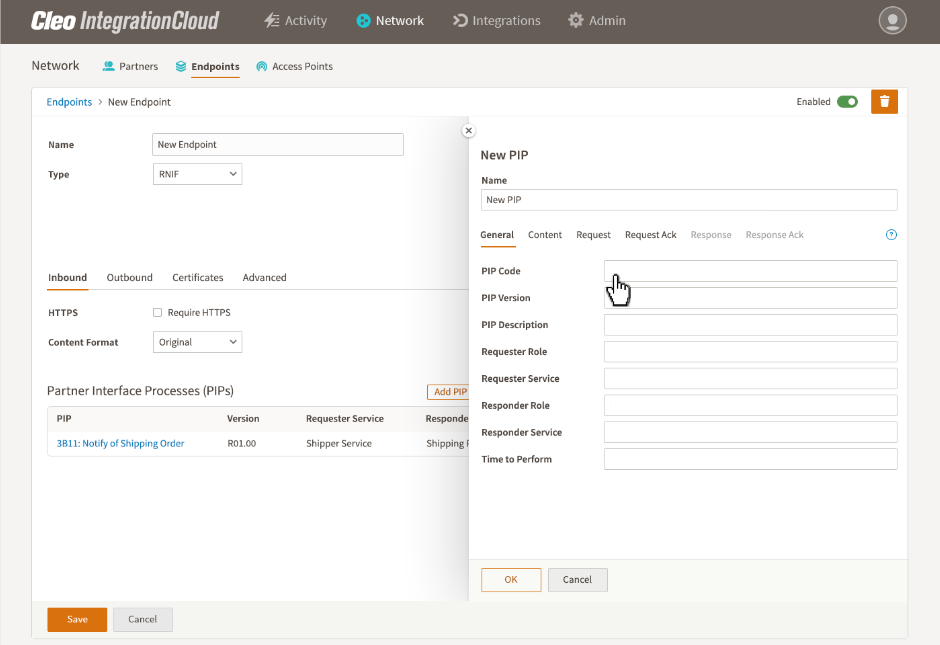Viewport: 940px width, 645px height.
Task: Close the New PIP panel
Action: 469,131
